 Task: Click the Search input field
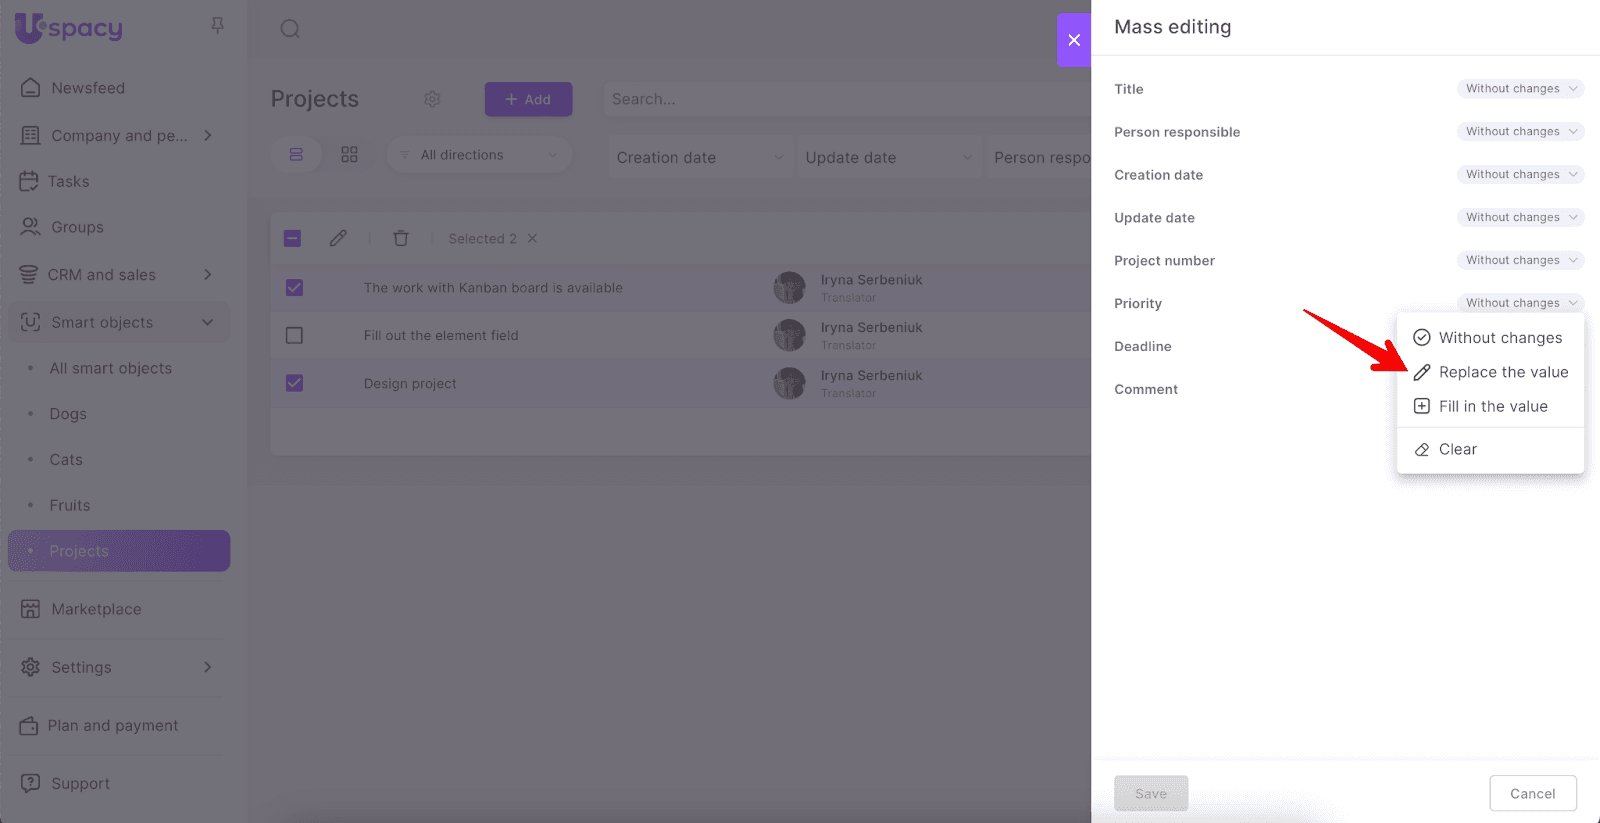click(840, 99)
